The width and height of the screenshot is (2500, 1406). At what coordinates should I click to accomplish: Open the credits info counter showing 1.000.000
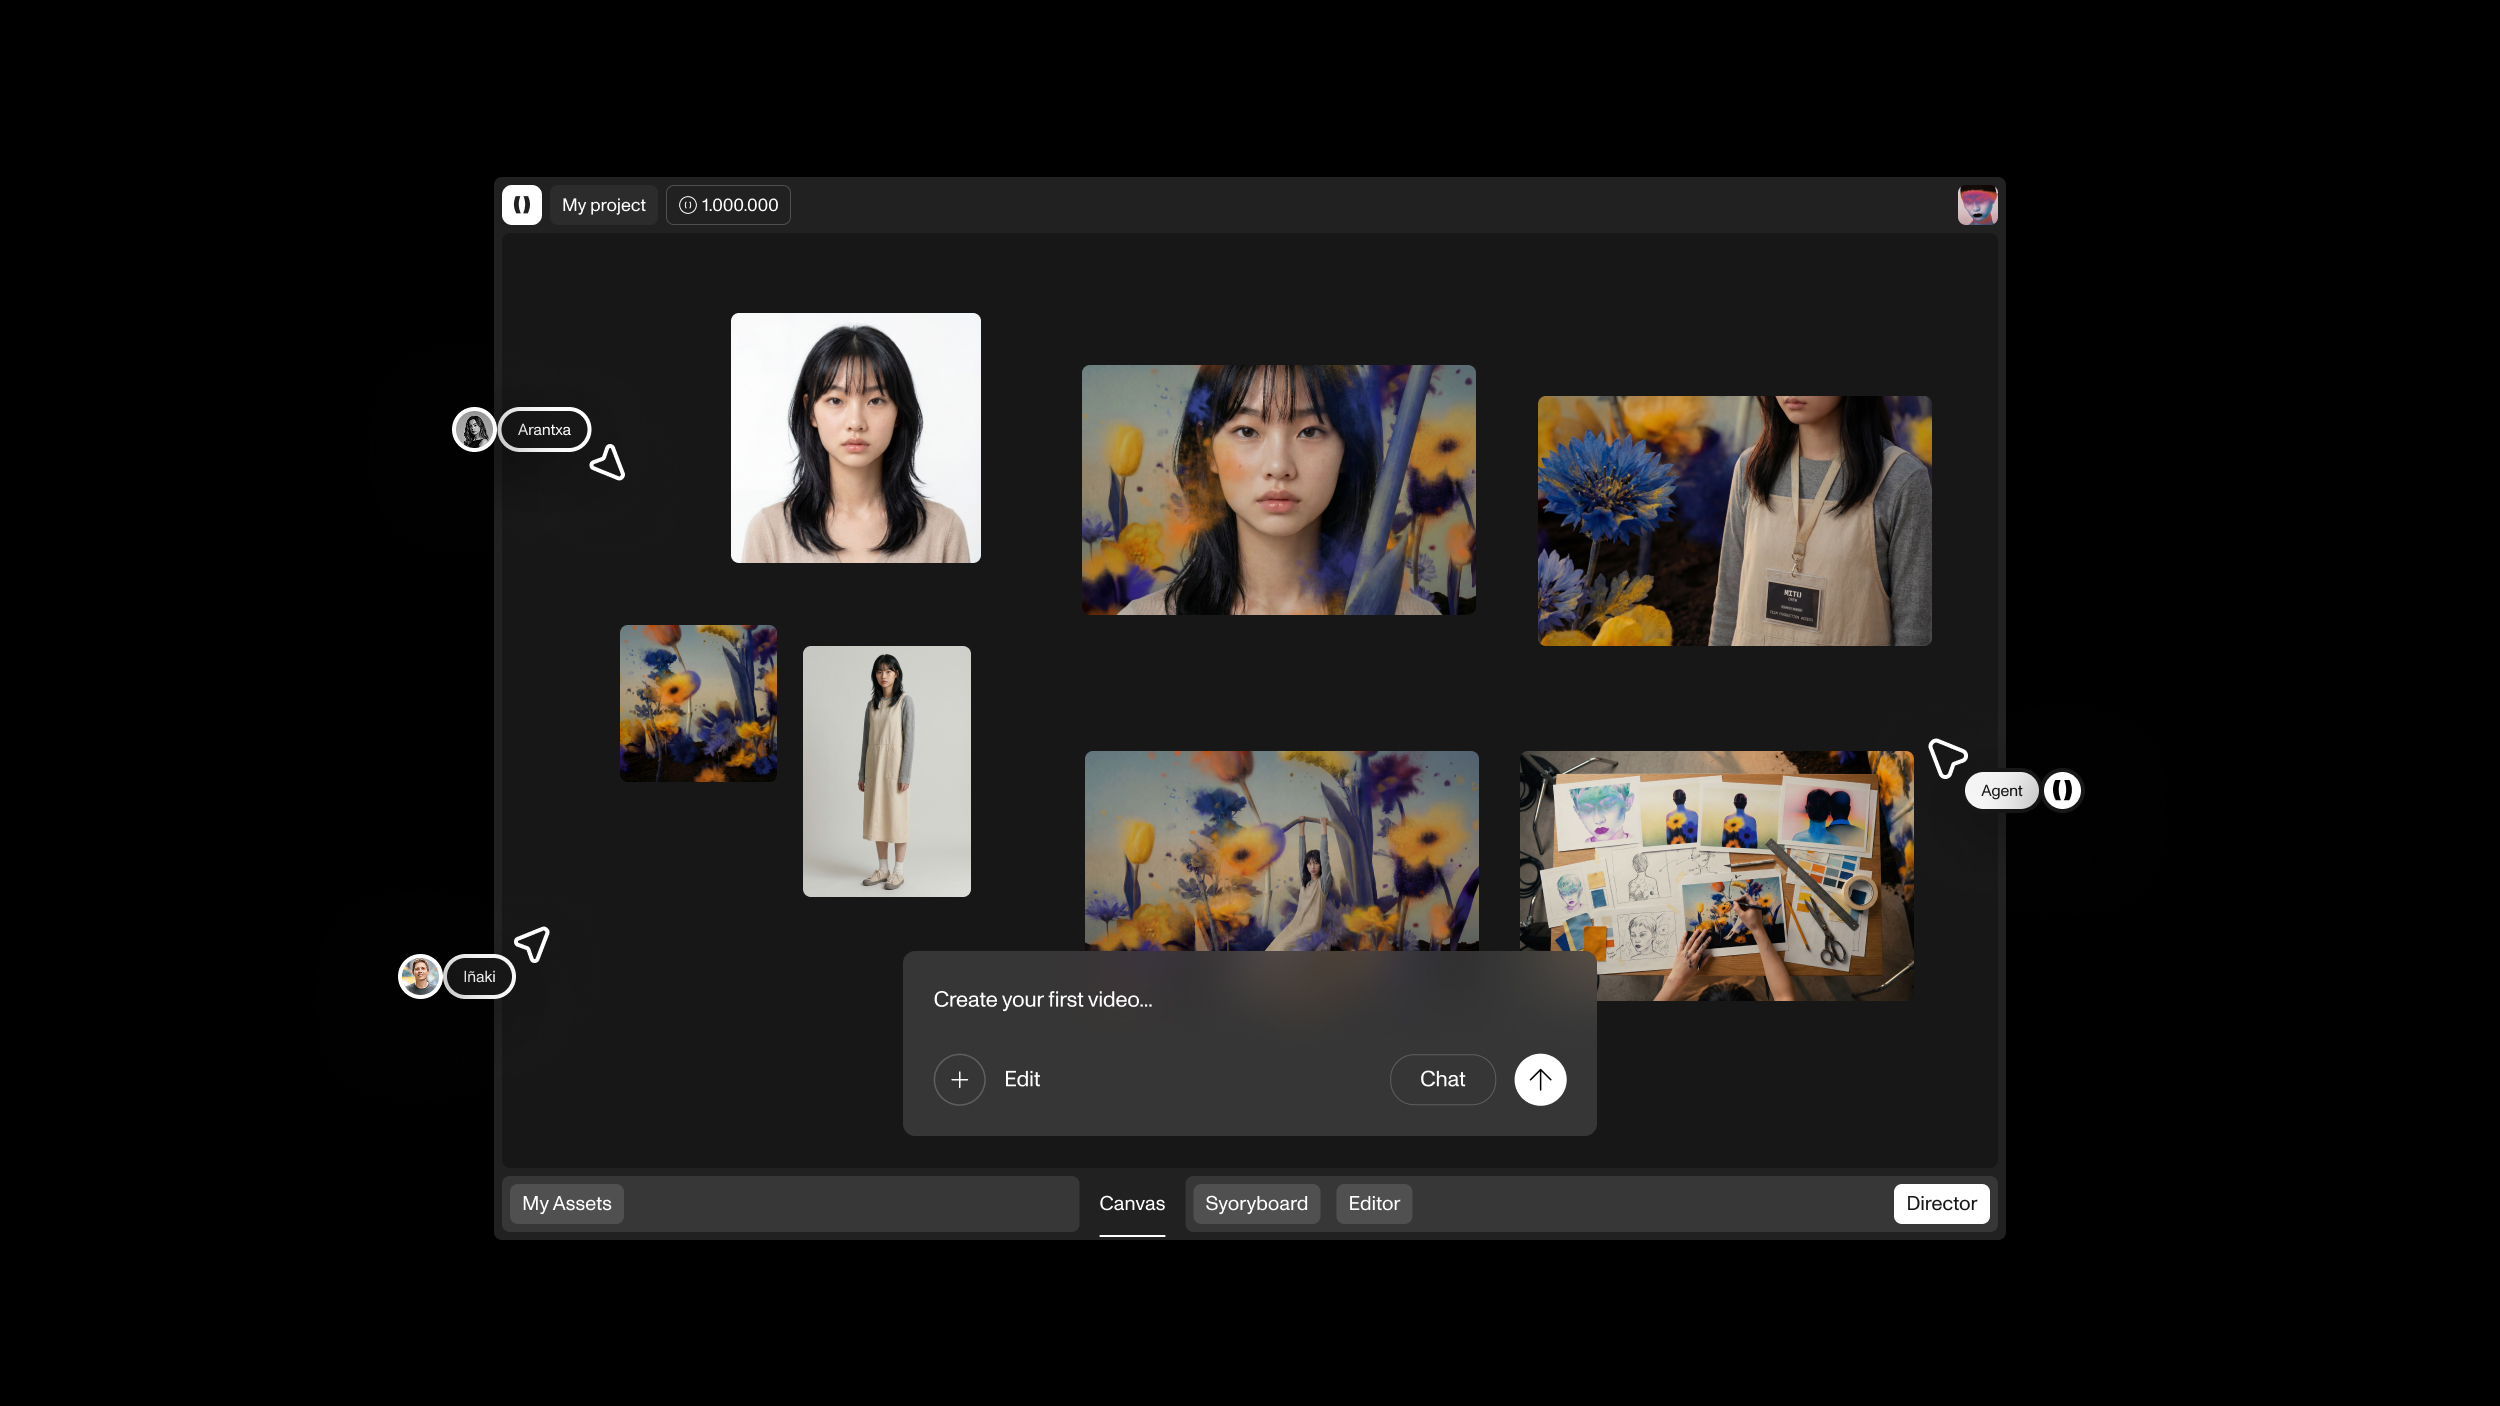[x=727, y=204]
